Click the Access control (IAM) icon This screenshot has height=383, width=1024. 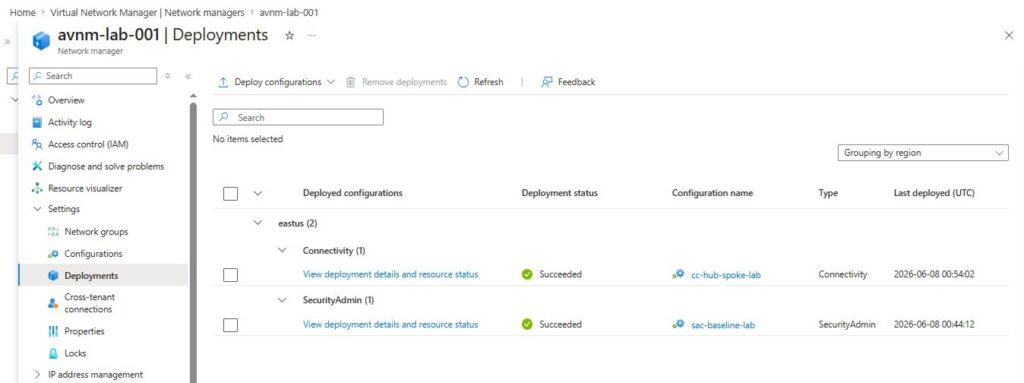pos(37,144)
